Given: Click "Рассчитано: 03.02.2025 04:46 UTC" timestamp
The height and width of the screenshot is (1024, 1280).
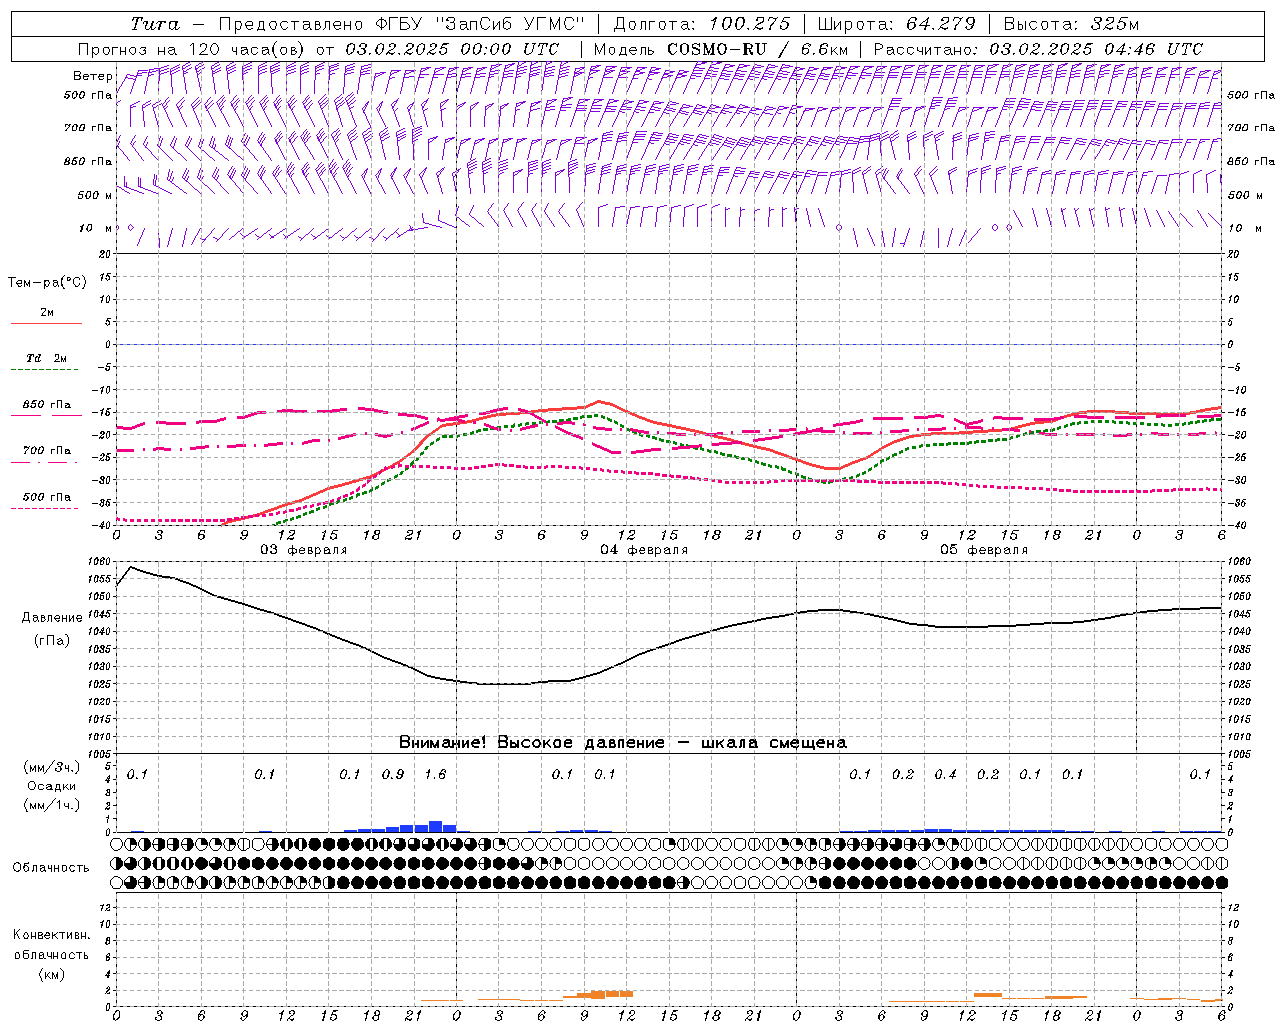Looking at the screenshot, I should tap(1038, 49).
